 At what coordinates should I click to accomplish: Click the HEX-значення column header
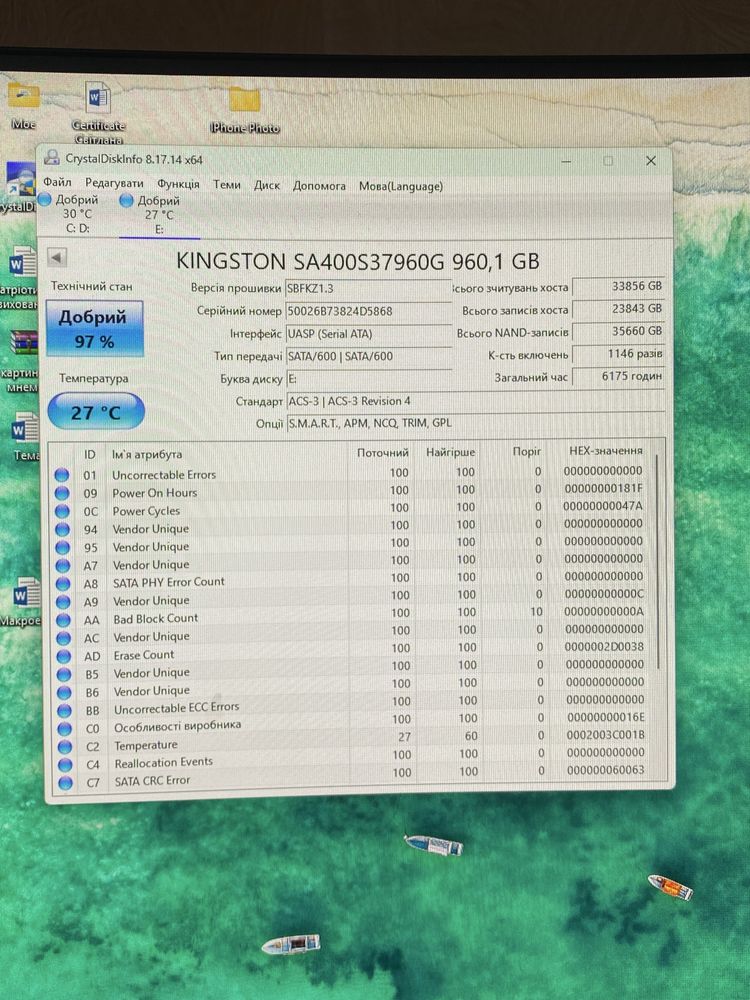click(606, 451)
